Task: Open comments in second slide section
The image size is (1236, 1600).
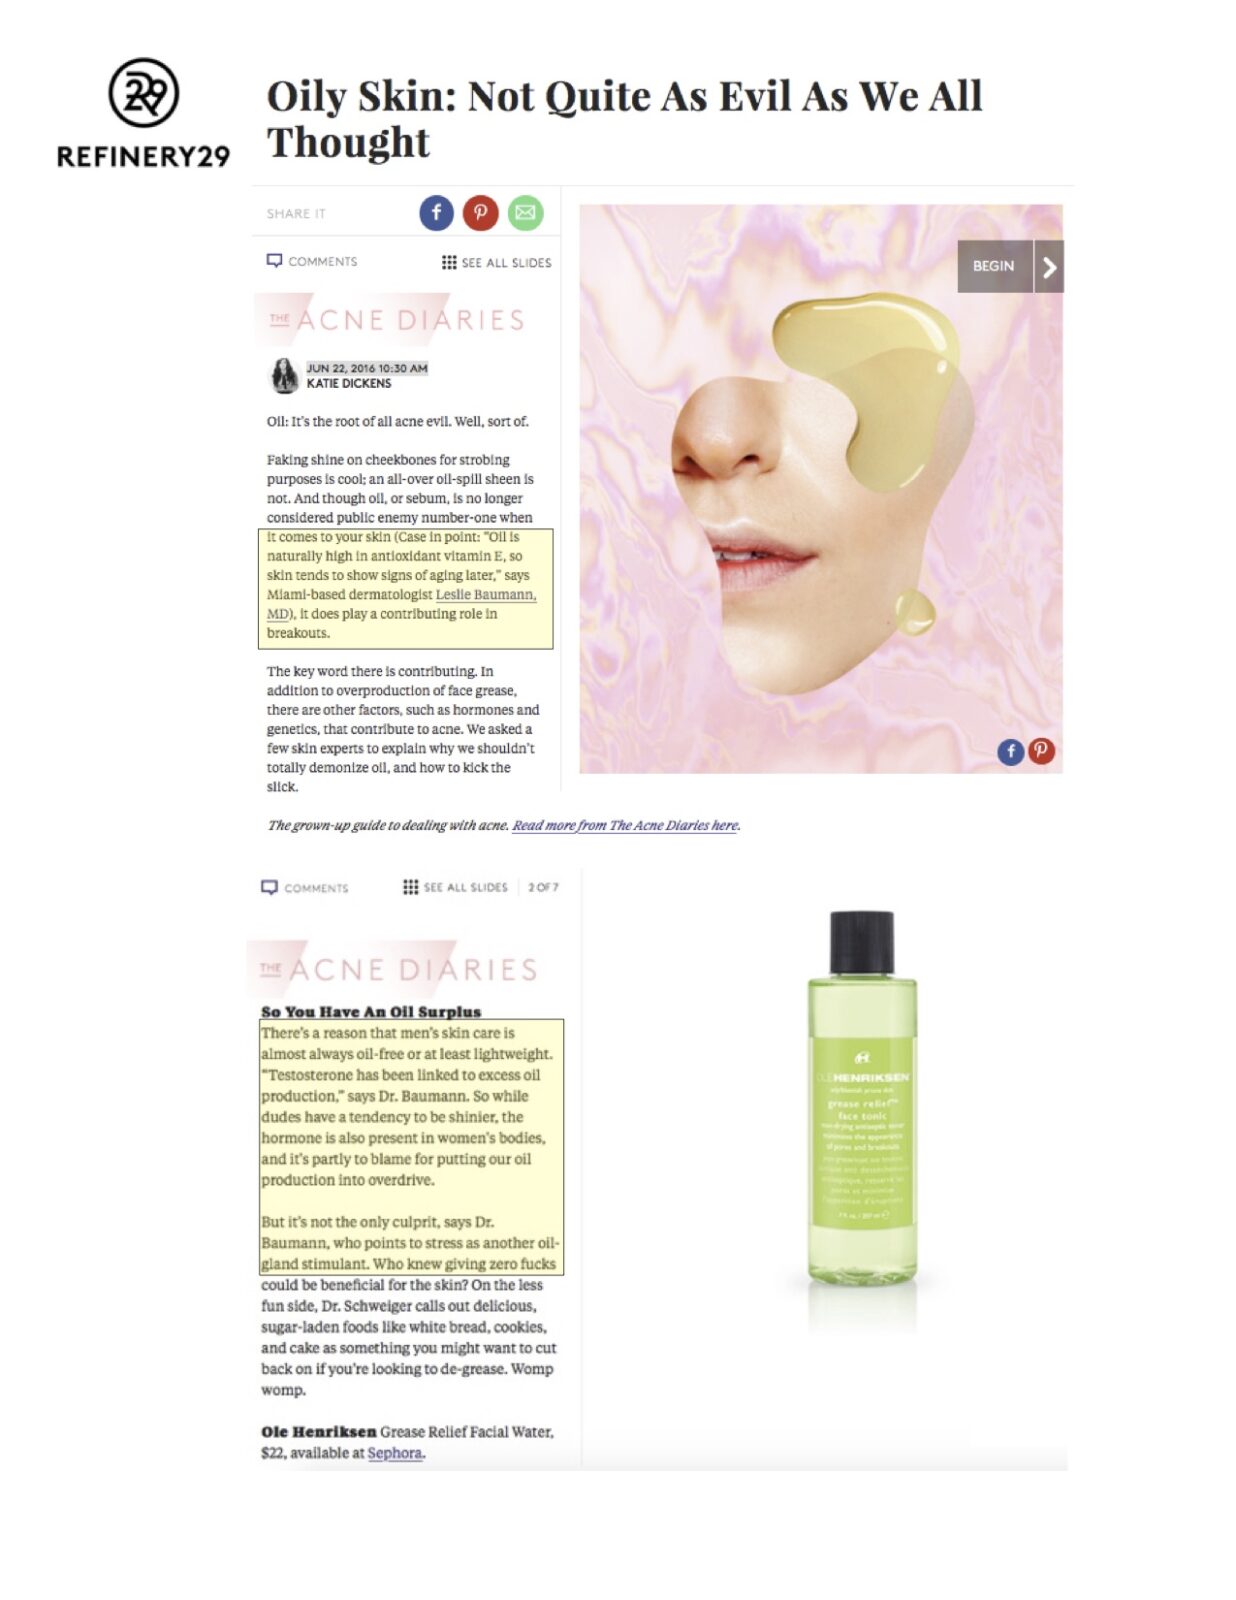Action: (305, 888)
